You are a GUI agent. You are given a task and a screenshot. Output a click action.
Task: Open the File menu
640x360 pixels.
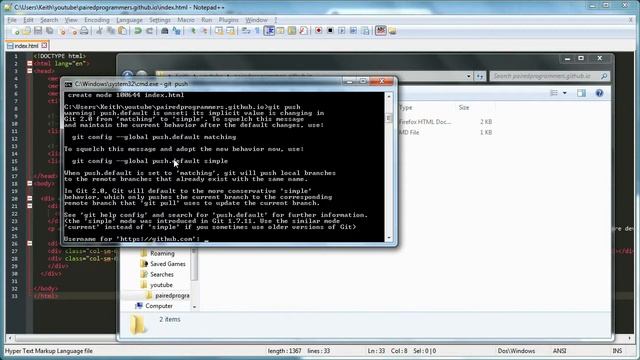click(12, 20)
